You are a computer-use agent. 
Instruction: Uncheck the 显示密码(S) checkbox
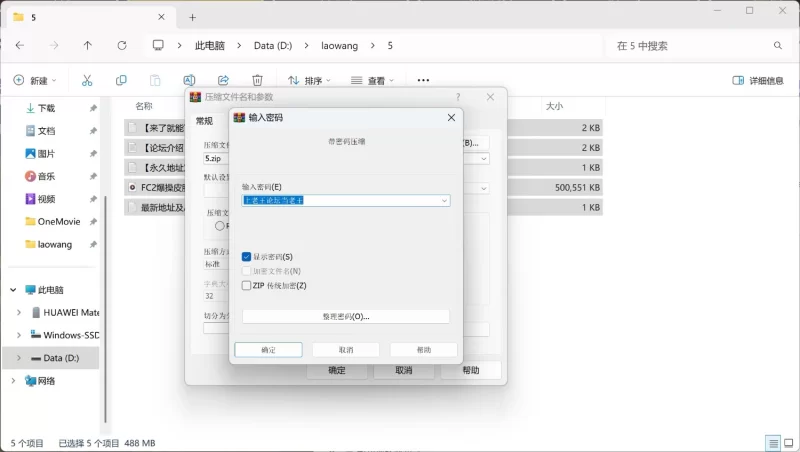click(x=247, y=257)
